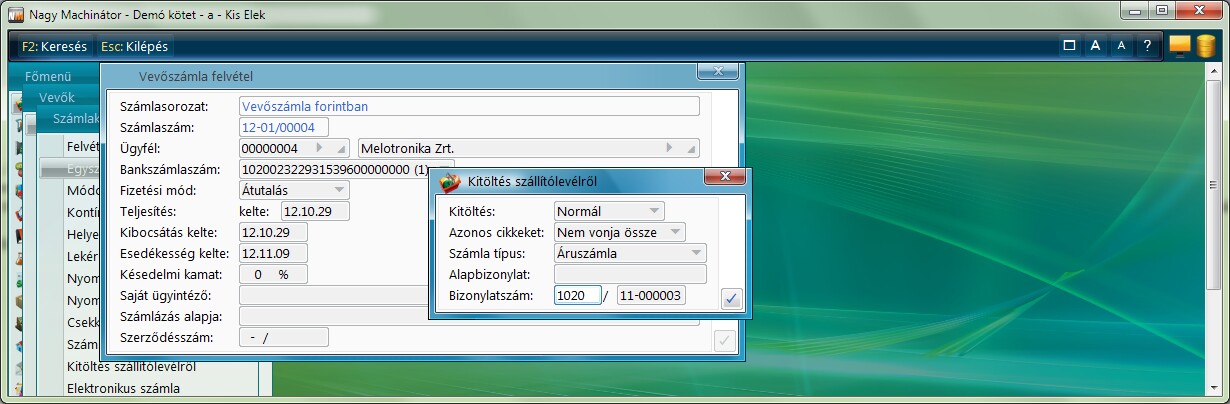1230x404 pixels.
Task: Click the Esc: Kilépés exit button
Action: click(x=136, y=46)
